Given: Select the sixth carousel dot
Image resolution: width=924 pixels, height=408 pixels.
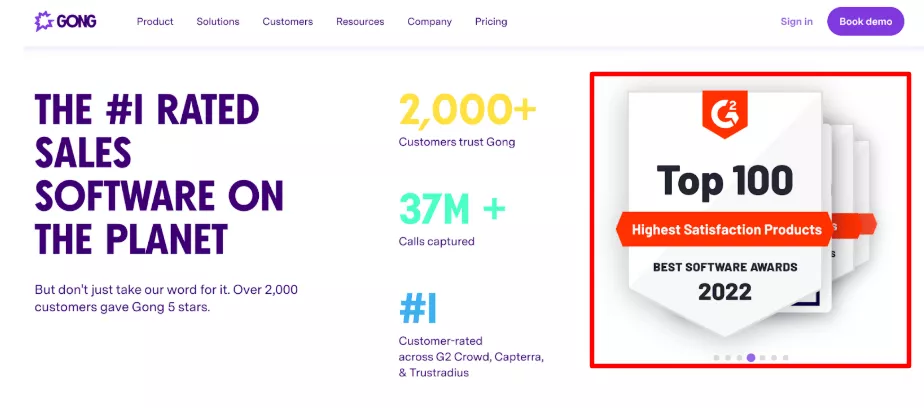Looking at the screenshot, I should pyautogui.click(x=774, y=357).
